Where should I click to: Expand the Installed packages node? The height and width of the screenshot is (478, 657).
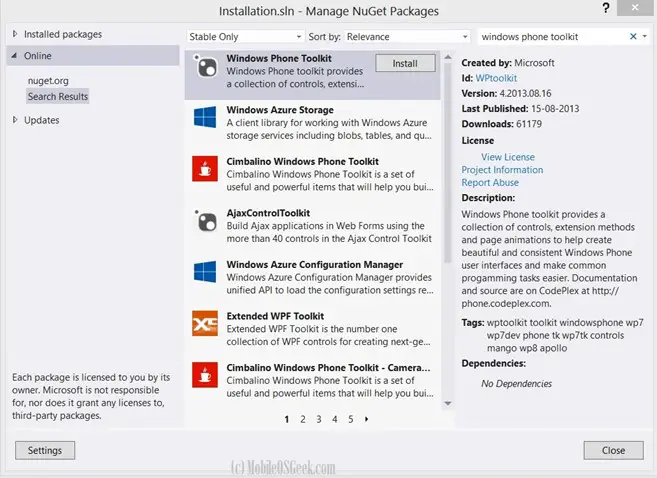[x=15, y=34]
